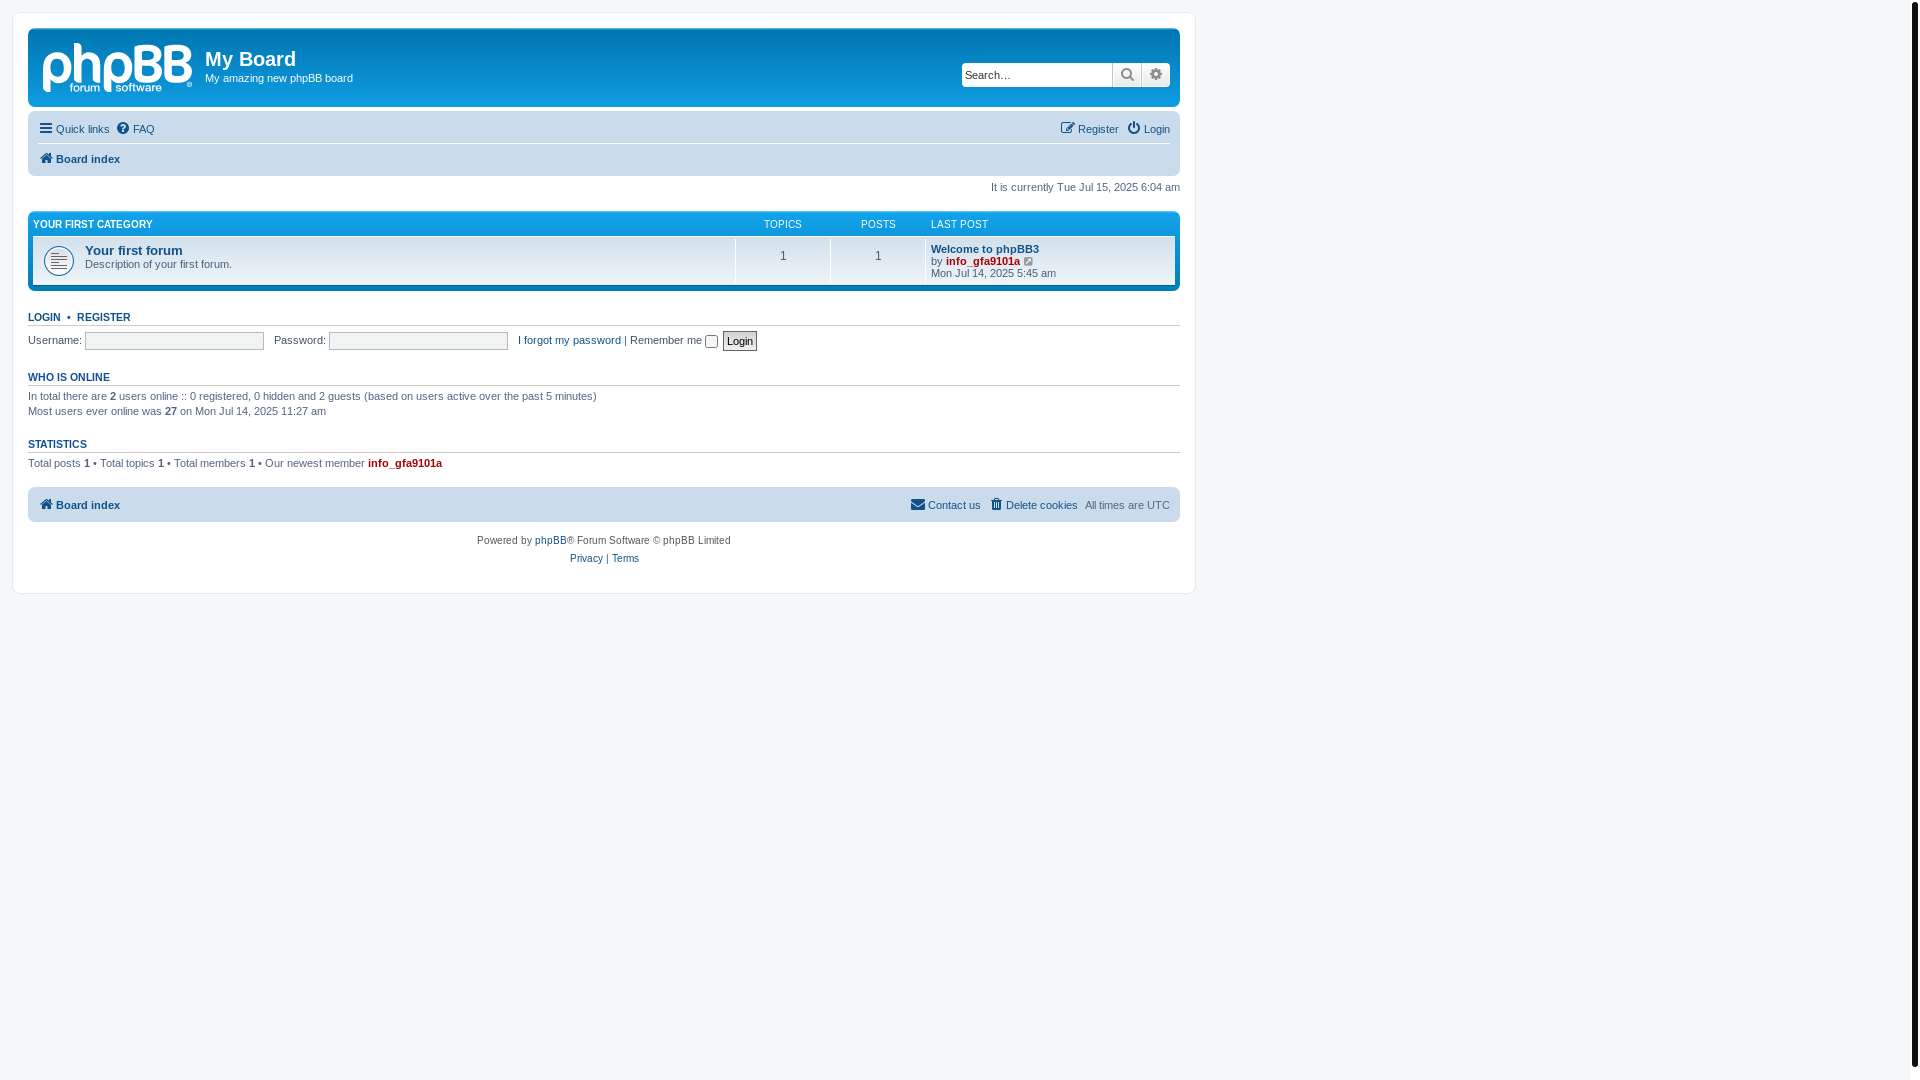Toggle the Remember me checkbox
This screenshot has height=1080, width=1920.
point(712,342)
